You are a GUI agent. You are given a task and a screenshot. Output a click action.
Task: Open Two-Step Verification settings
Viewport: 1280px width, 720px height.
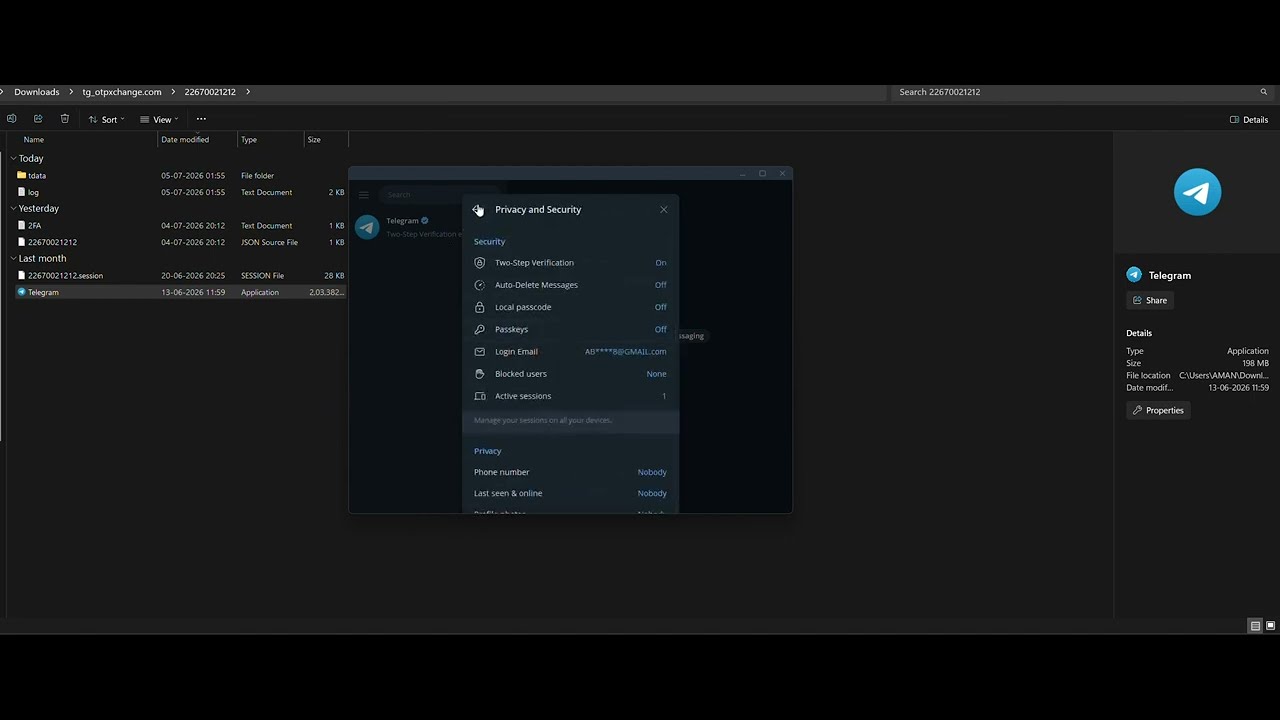pyautogui.click(x=571, y=263)
